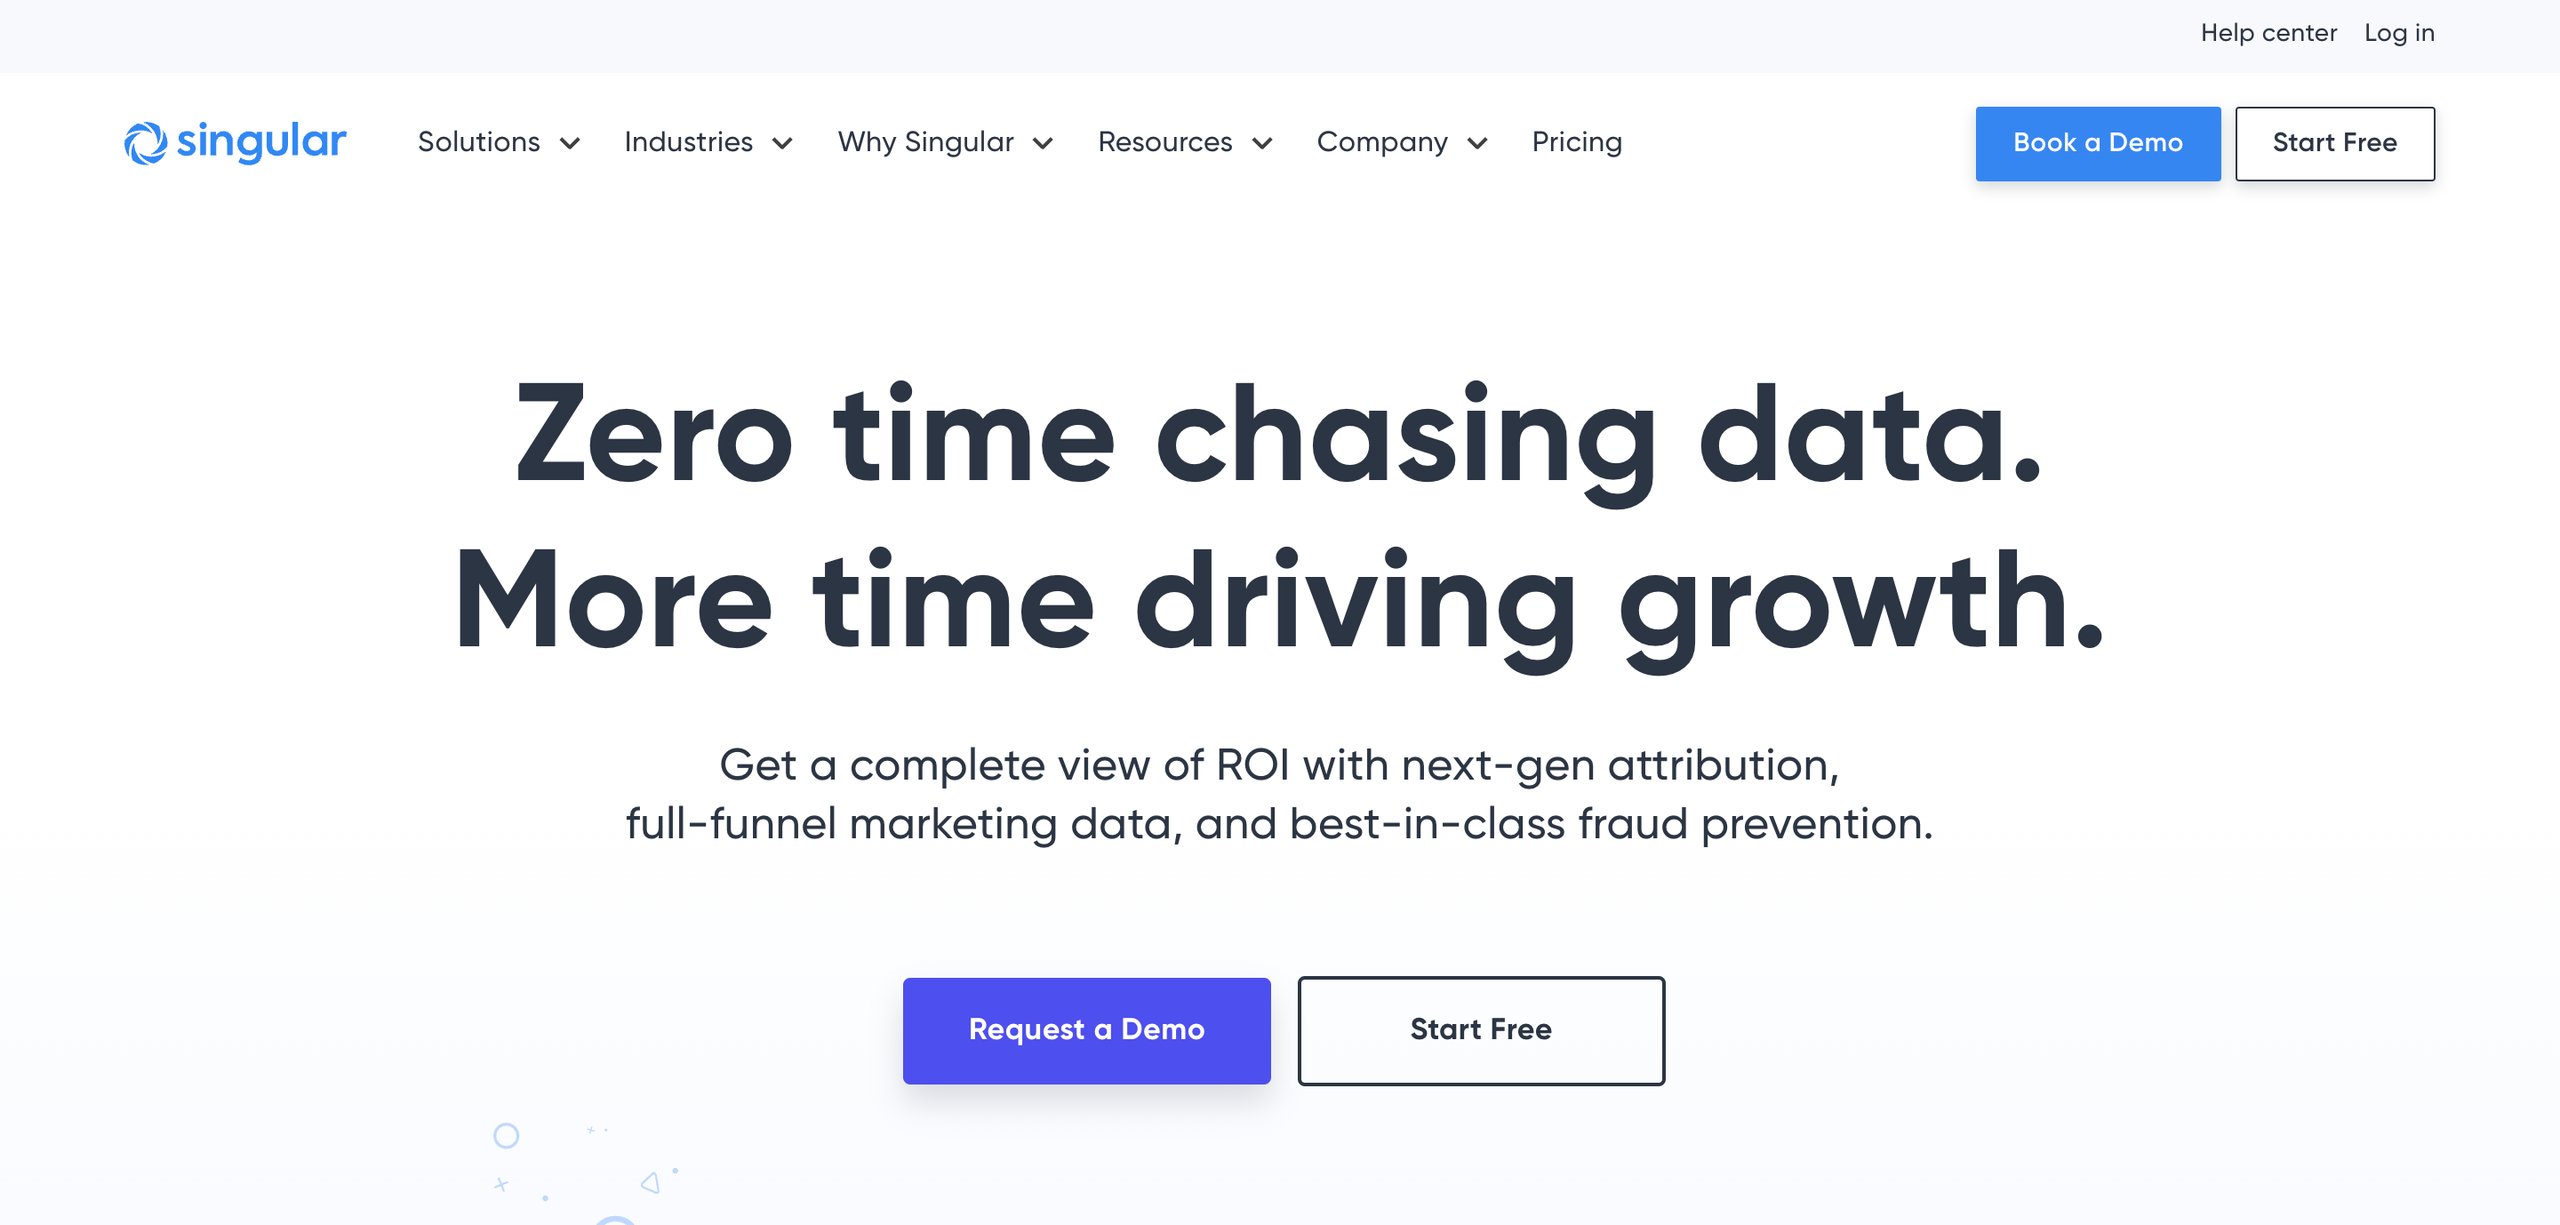Toggle between Book a Demo options

pyautogui.click(x=2098, y=144)
